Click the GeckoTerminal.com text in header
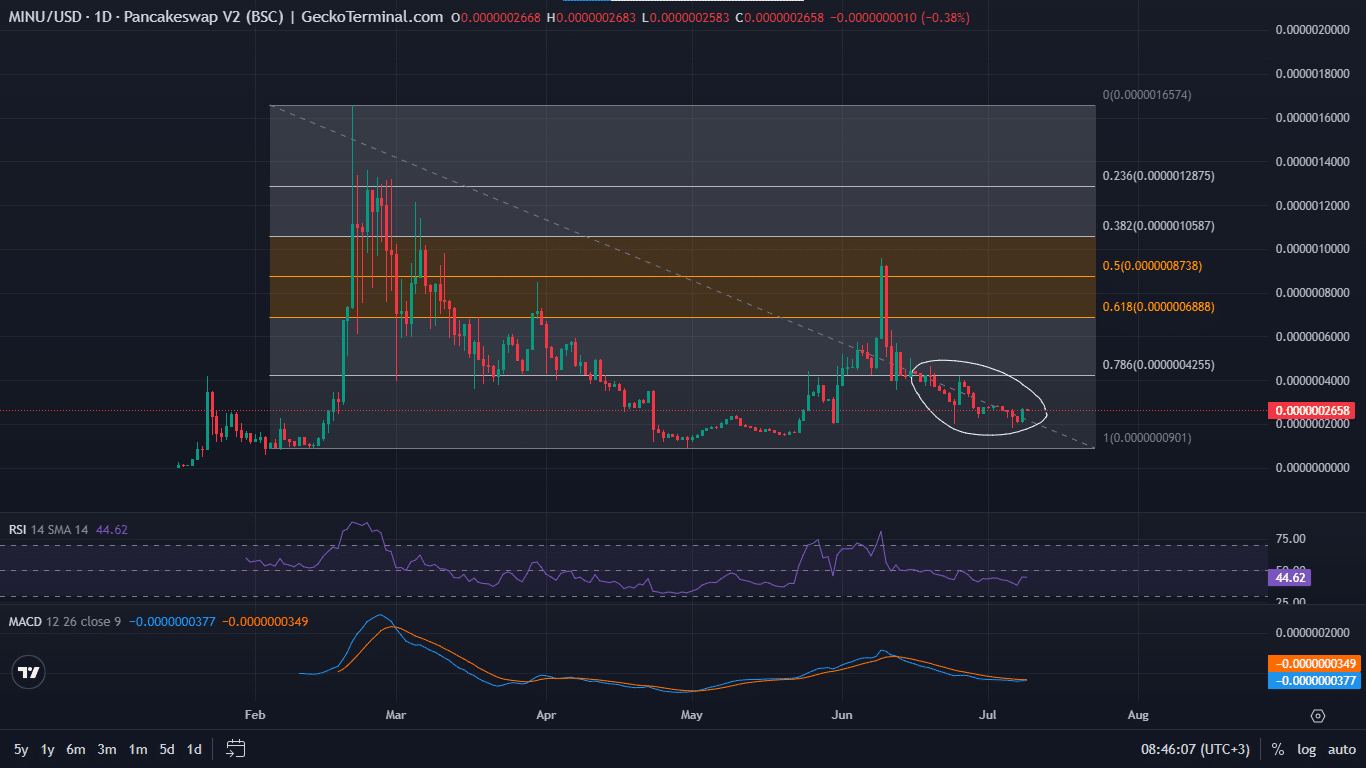This screenshot has height=768, width=1366. click(370, 17)
